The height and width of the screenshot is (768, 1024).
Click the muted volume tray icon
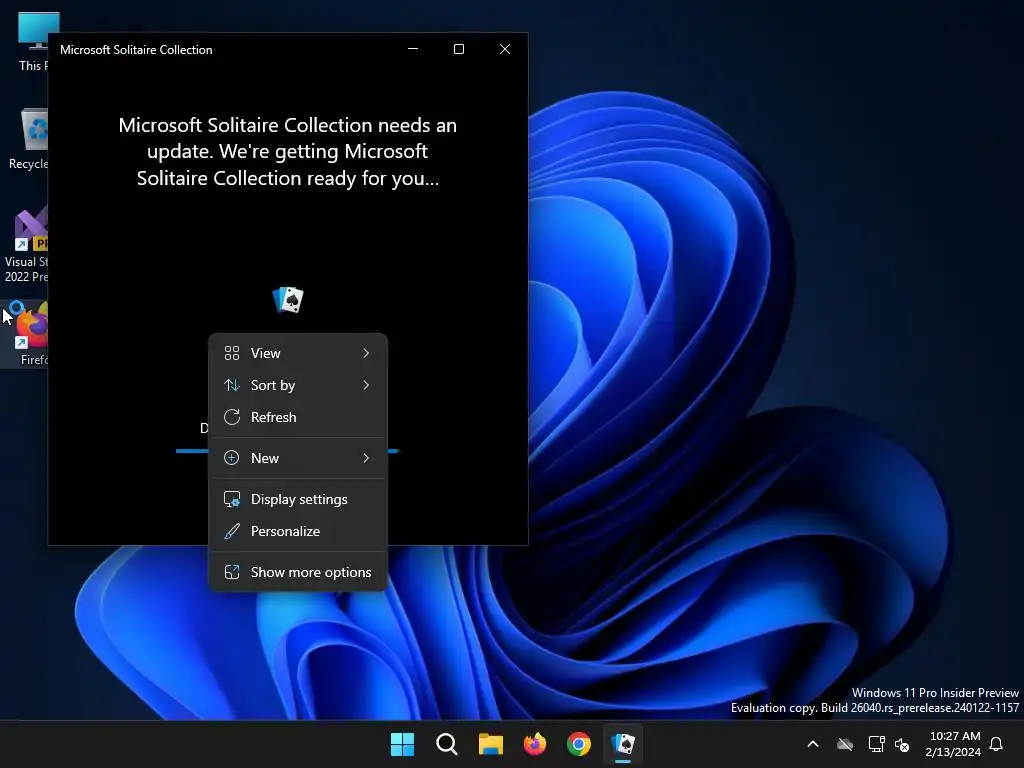point(902,744)
